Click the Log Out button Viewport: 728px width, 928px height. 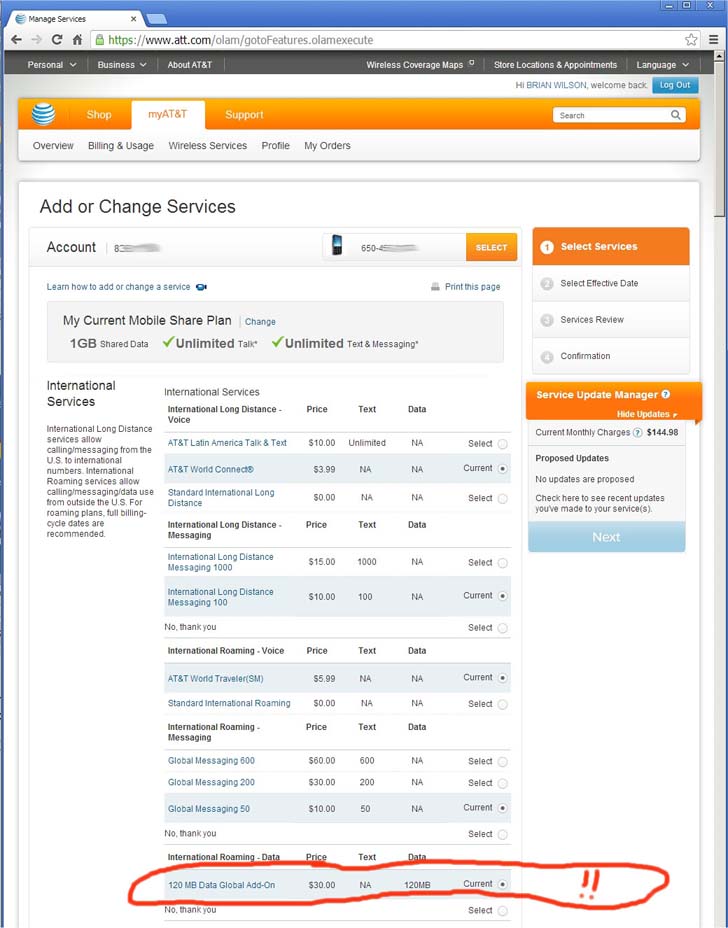pyautogui.click(x=675, y=85)
